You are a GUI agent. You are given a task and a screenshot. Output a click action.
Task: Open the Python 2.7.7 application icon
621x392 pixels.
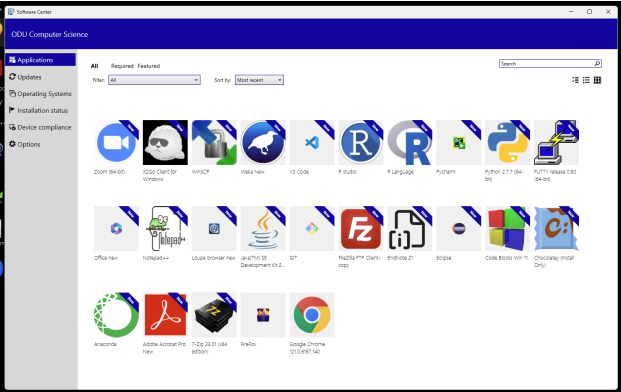[508, 143]
